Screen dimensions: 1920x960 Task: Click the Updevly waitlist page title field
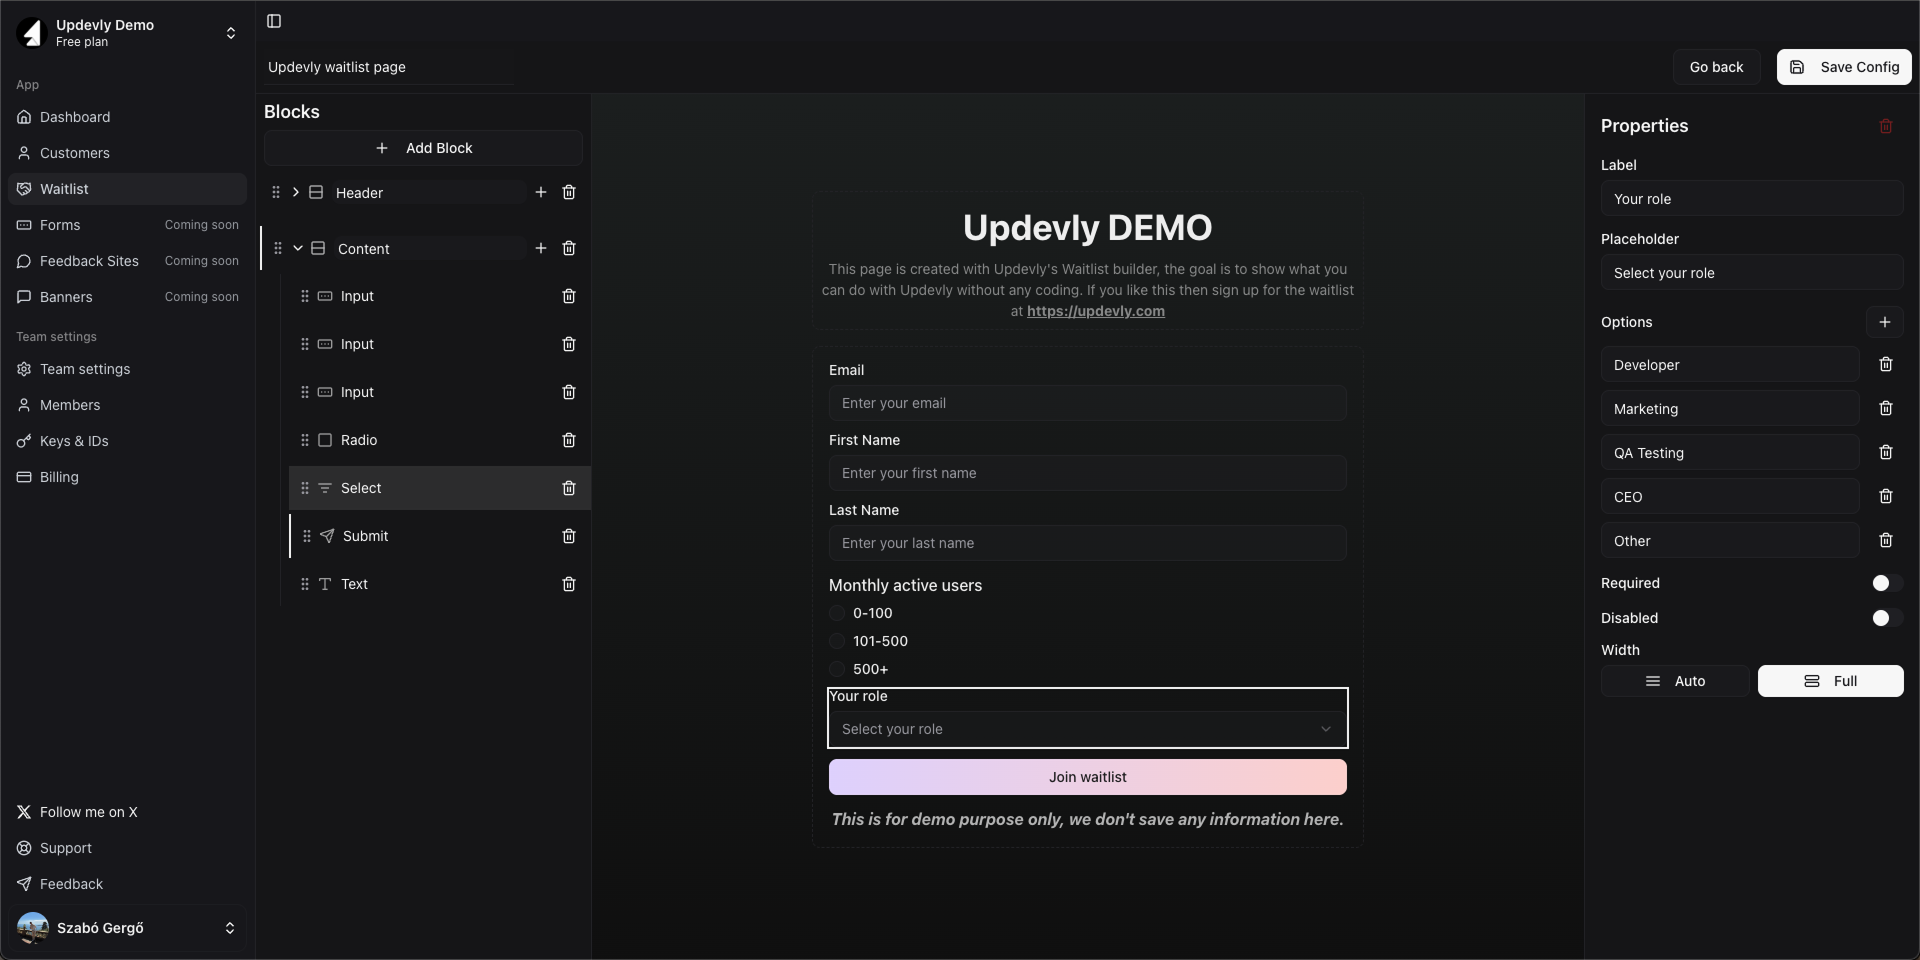point(390,67)
